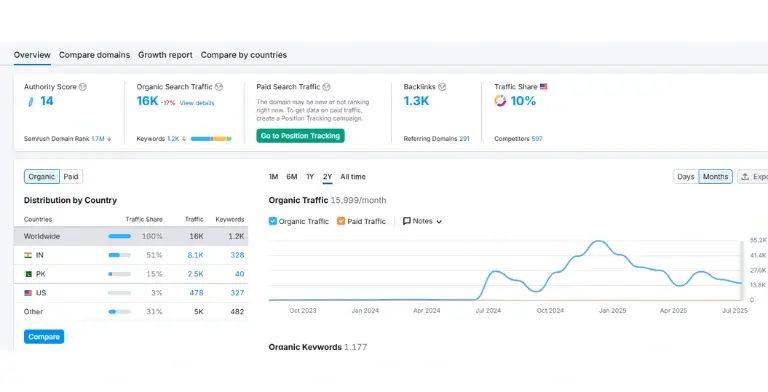Click the Semrush Domain Rank down arrow
This screenshot has height=392, width=768.
point(109,139)
